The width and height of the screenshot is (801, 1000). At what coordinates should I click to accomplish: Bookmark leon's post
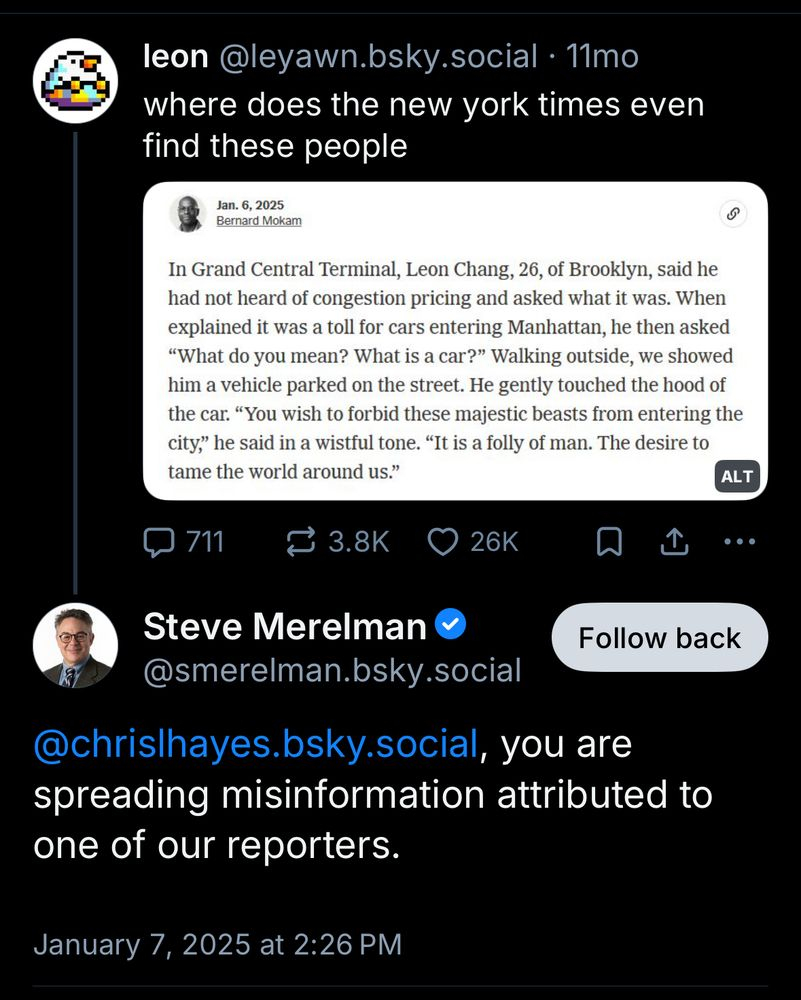click(609, 542)
